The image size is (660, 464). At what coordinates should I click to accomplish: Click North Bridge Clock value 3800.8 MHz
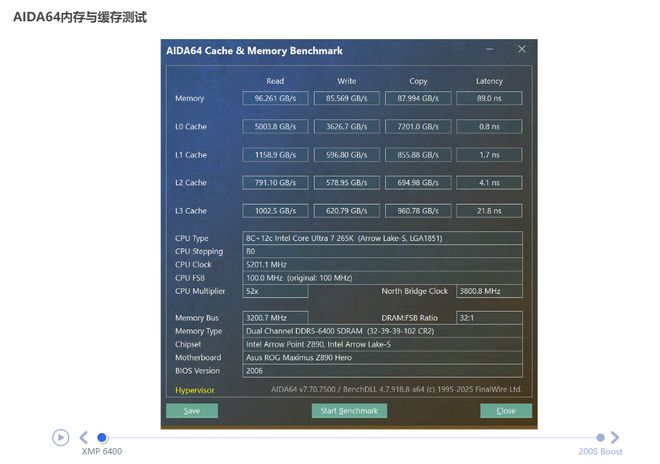(x=489, y=291)
